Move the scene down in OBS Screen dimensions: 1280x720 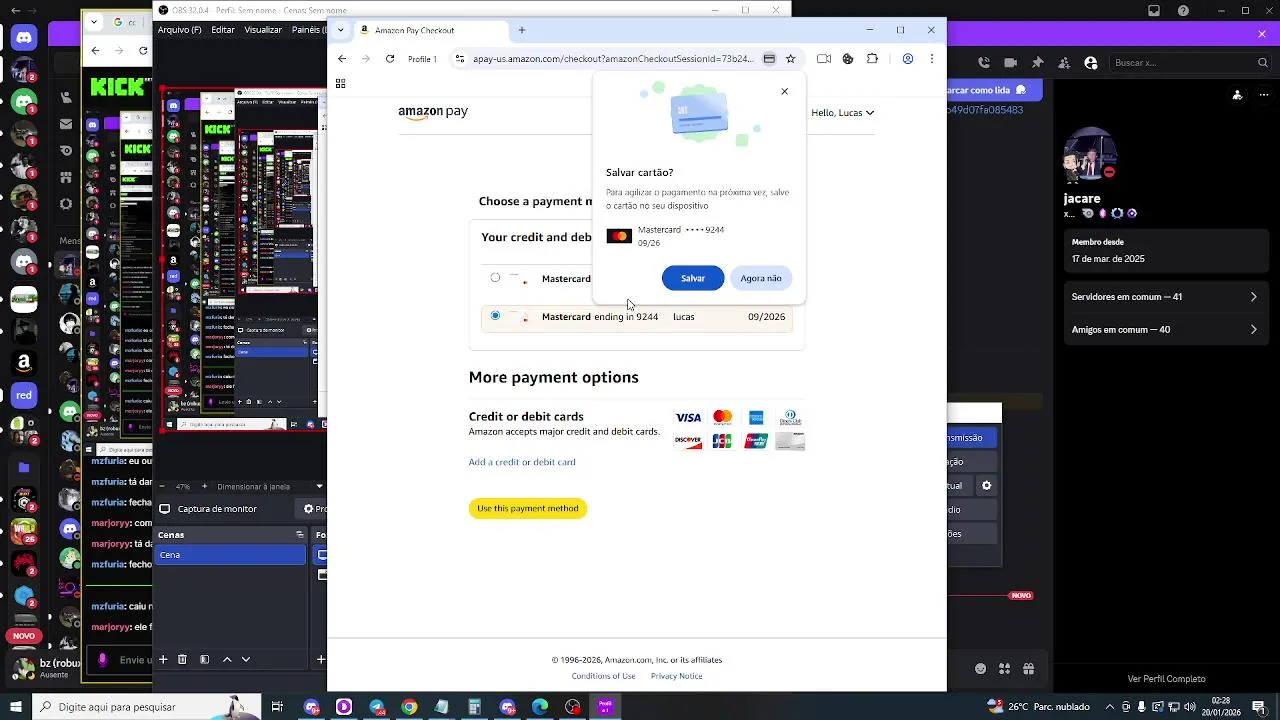click(x=246, y=659)
